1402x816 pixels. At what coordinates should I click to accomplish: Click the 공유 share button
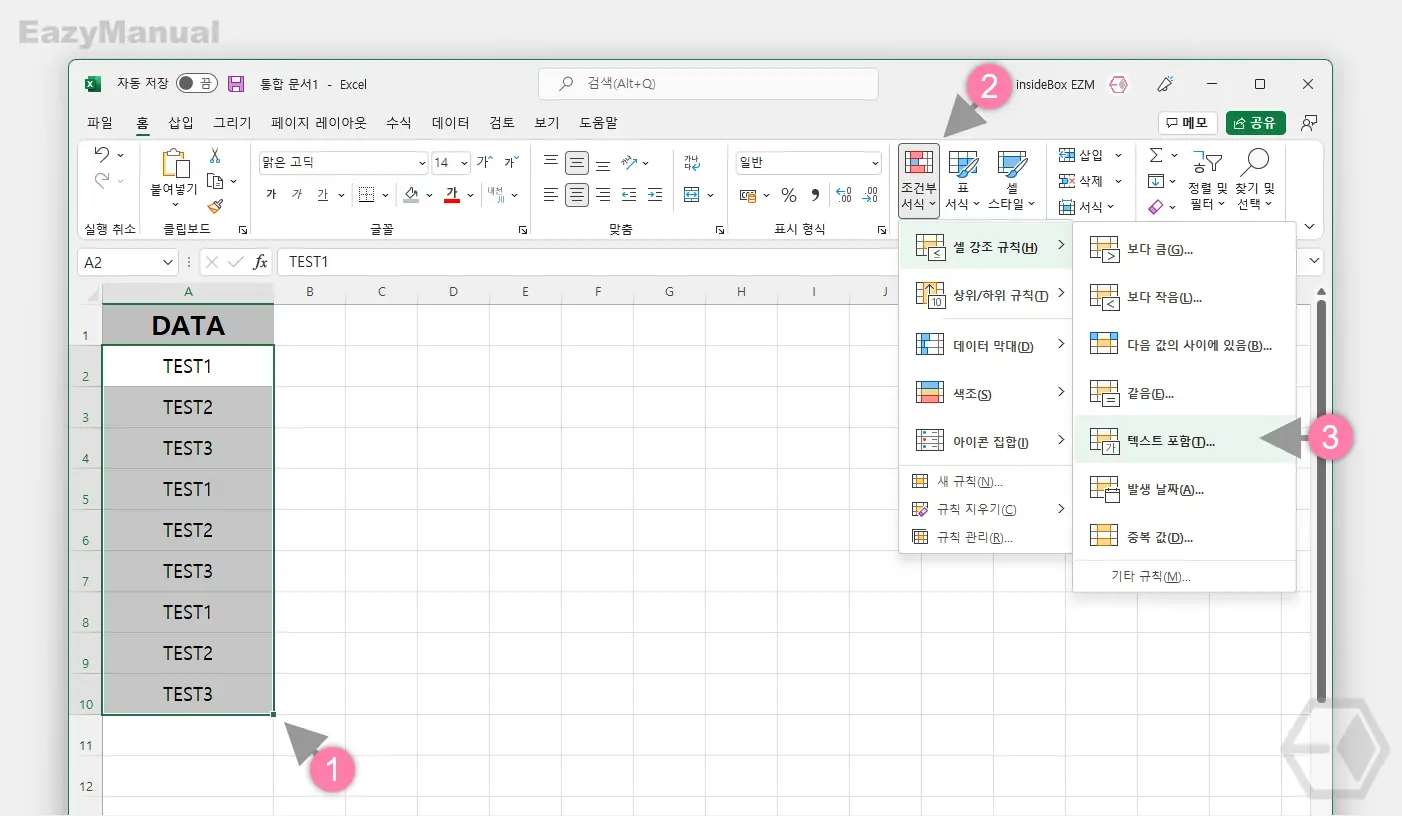pyautogui.click(x=1256, y=123)
